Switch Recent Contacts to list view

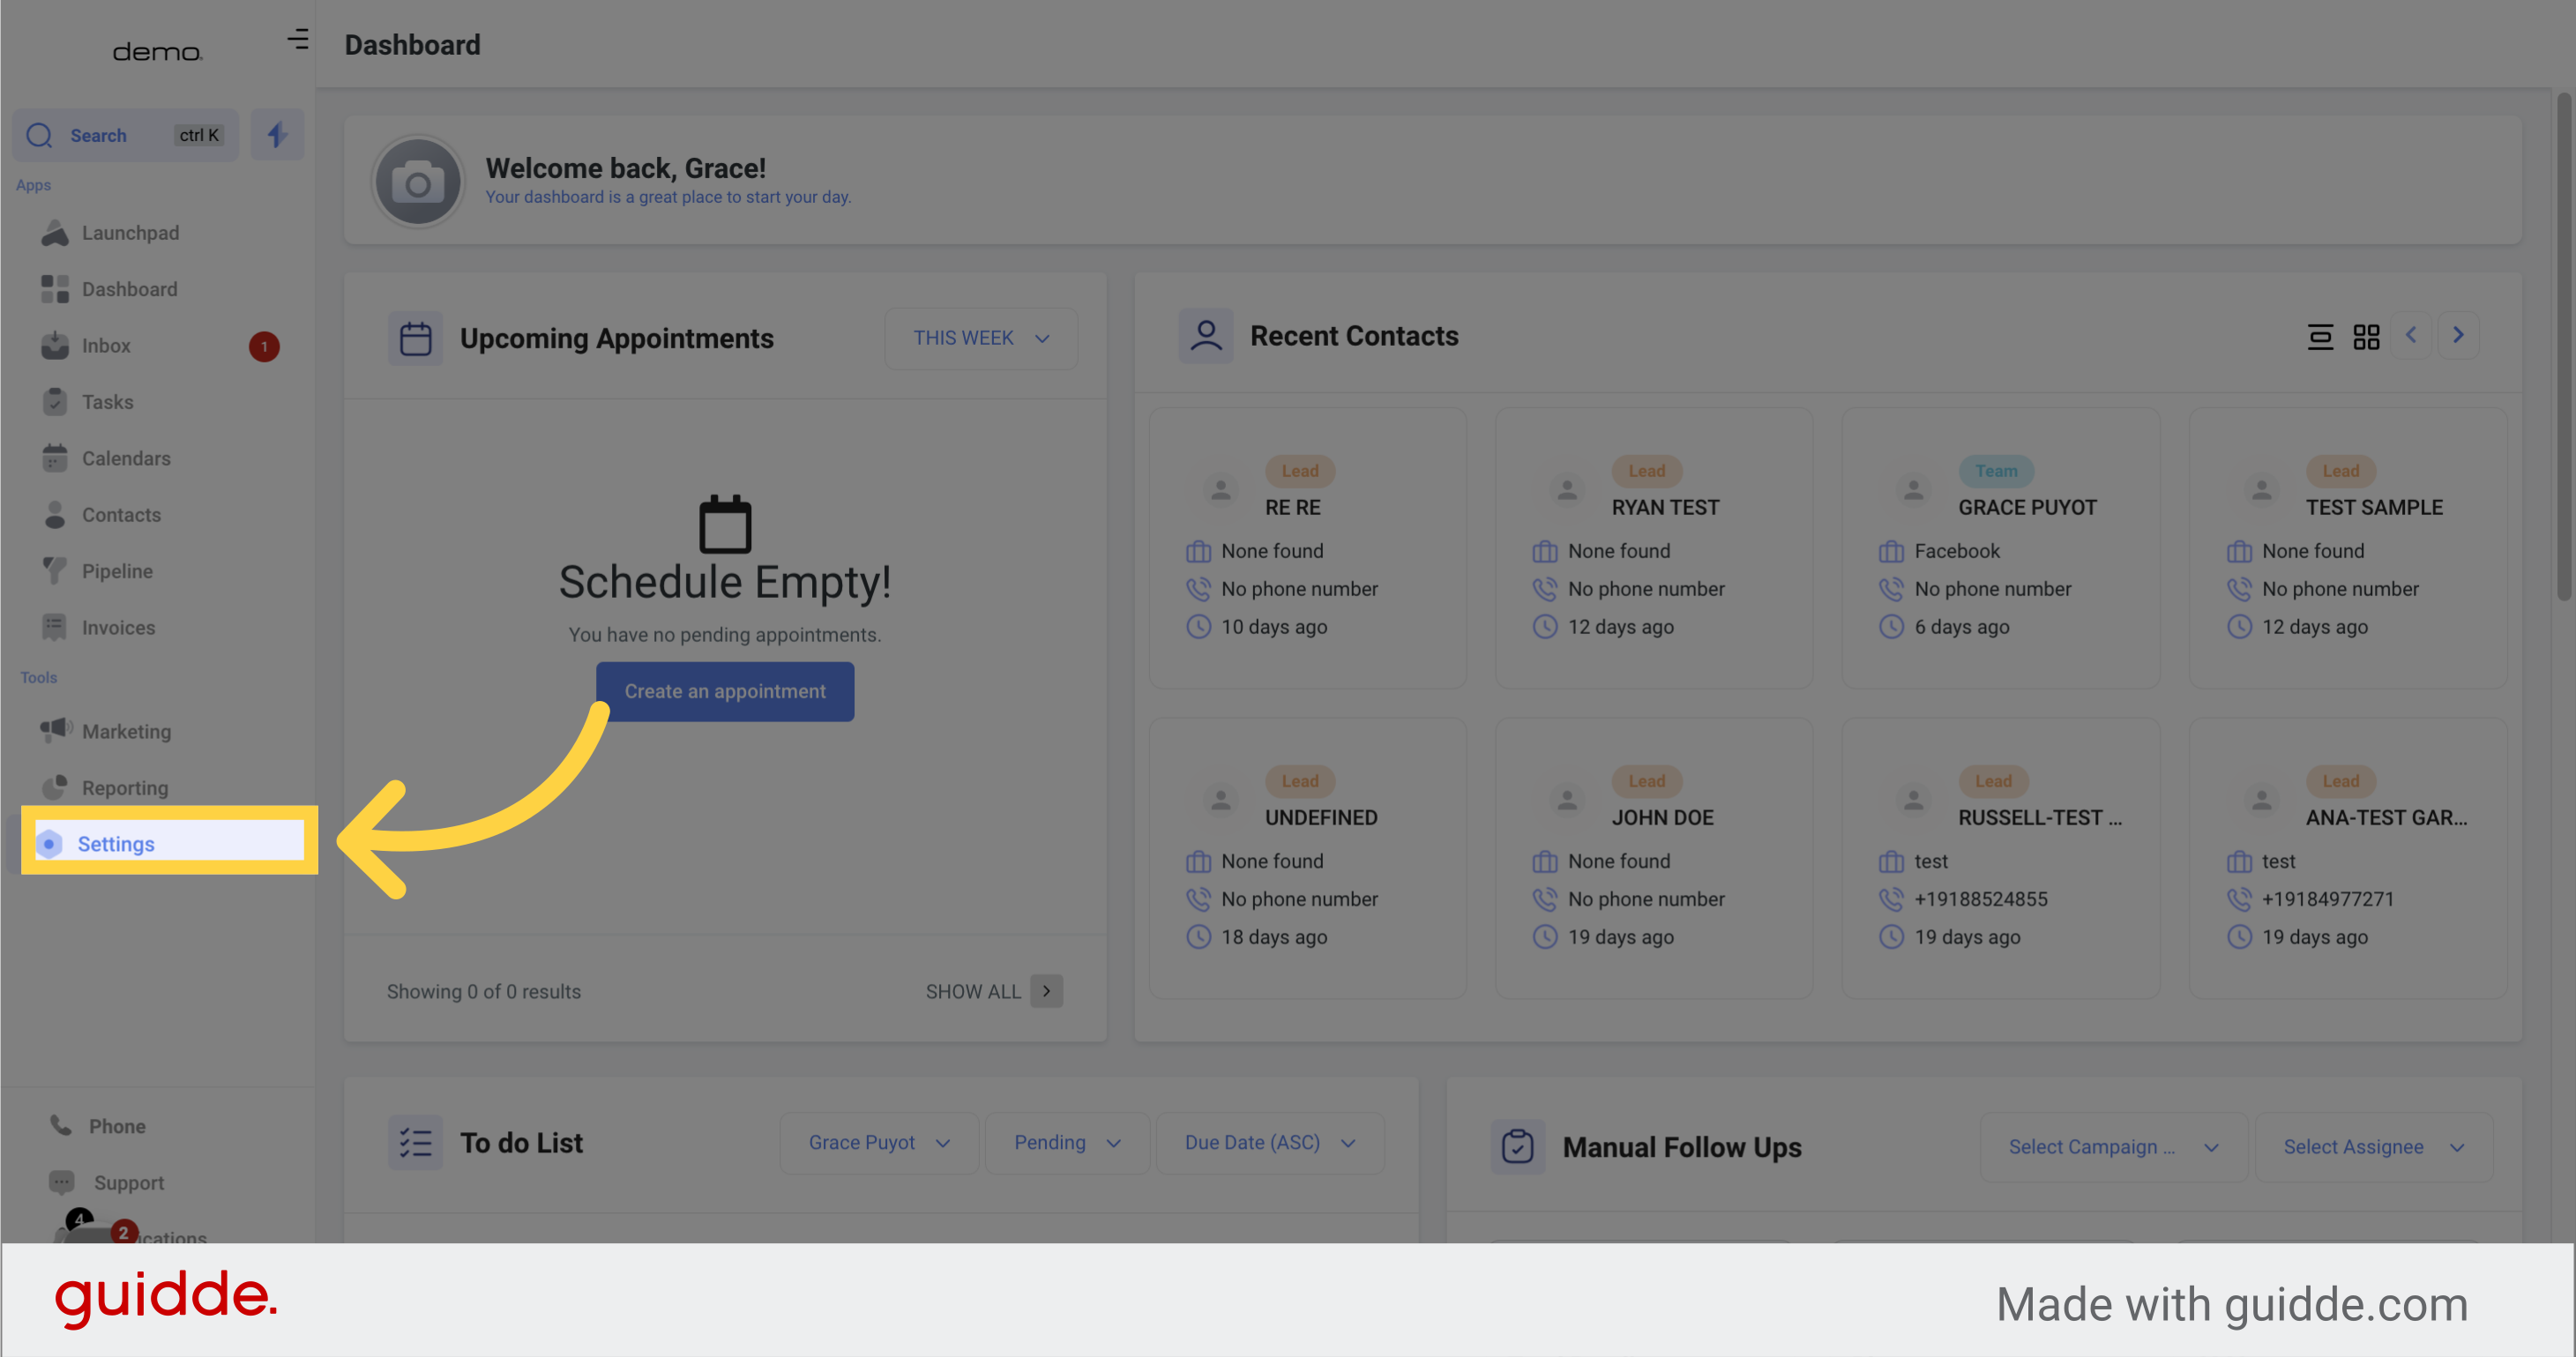click(x=2319, y=337)
